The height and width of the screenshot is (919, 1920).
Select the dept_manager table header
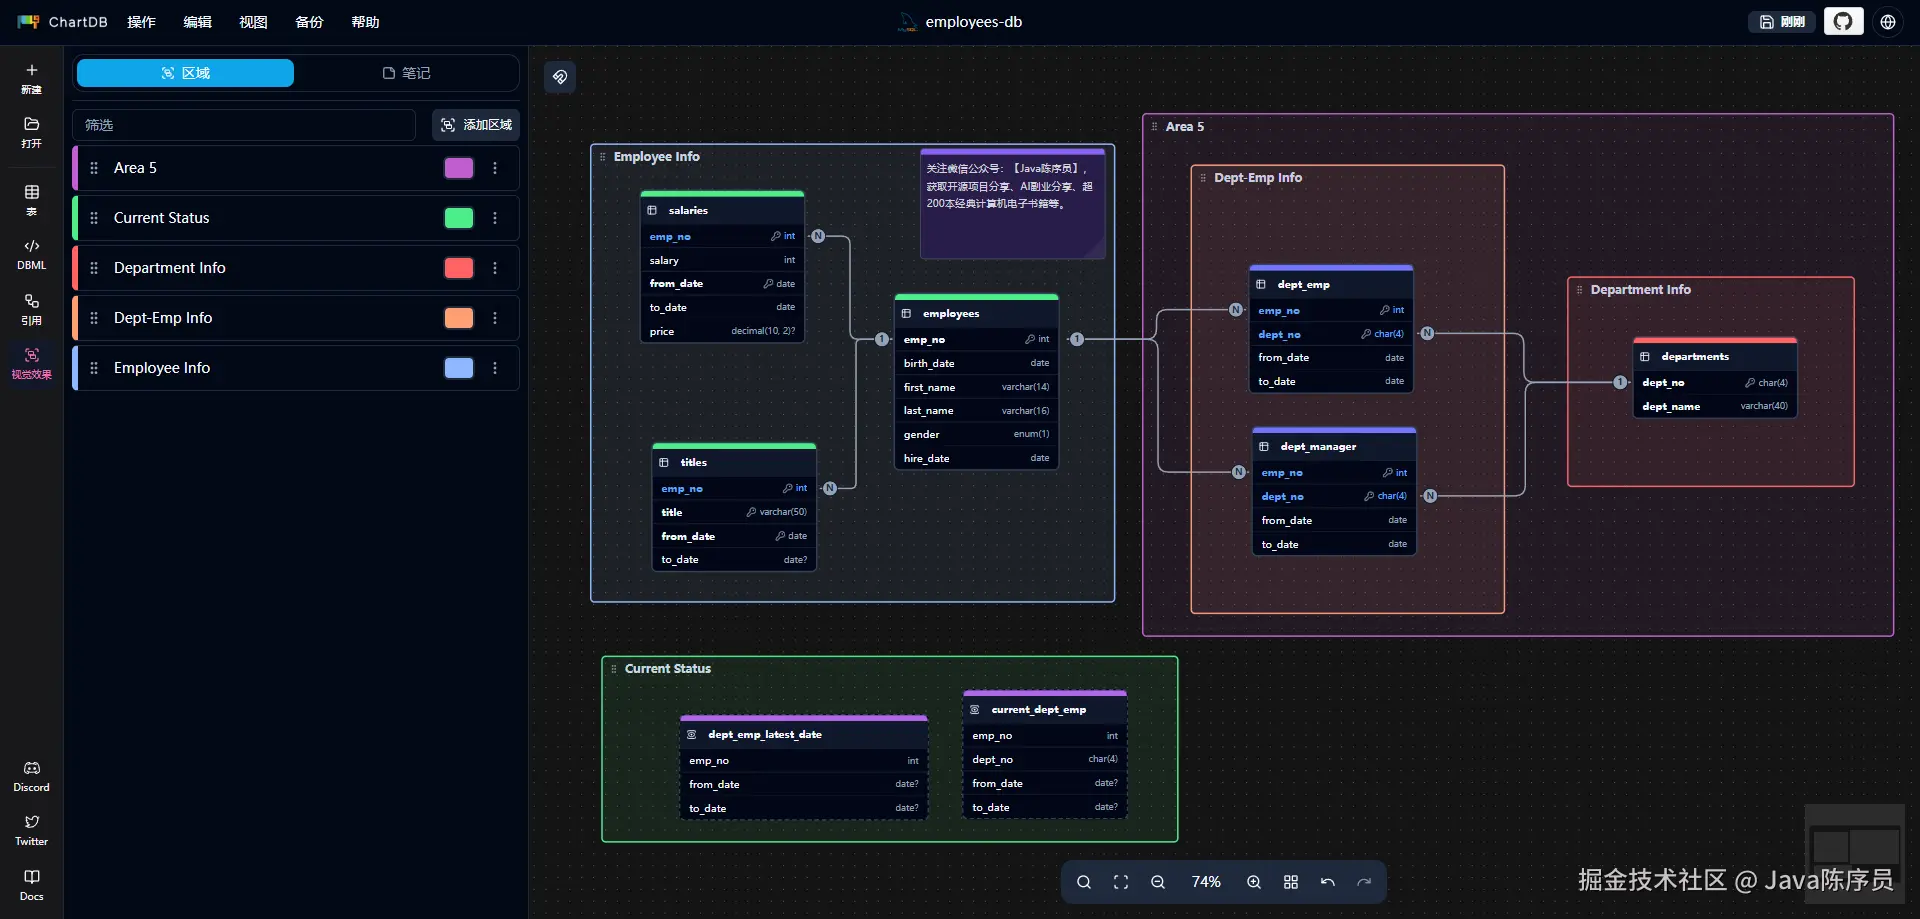click(1334, 447)
